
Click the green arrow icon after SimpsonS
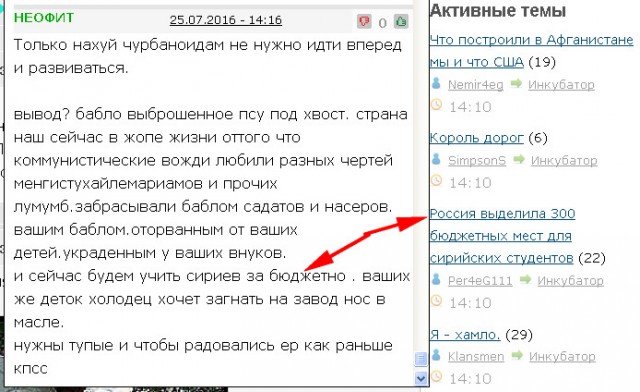[519, 159]
